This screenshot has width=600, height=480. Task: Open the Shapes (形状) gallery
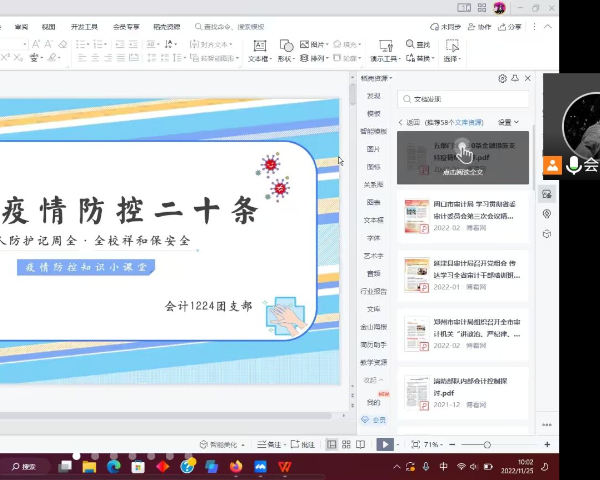point(286,51)
